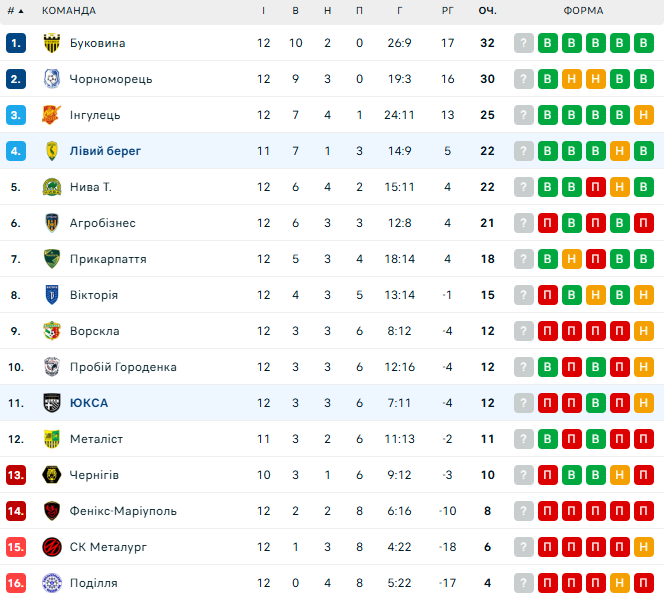The height and width of the screenshot is (599, 664).
Task: Click the Фенікс-Маріуполь club crest
Action: pyautogui.click(x=52, y=511)
